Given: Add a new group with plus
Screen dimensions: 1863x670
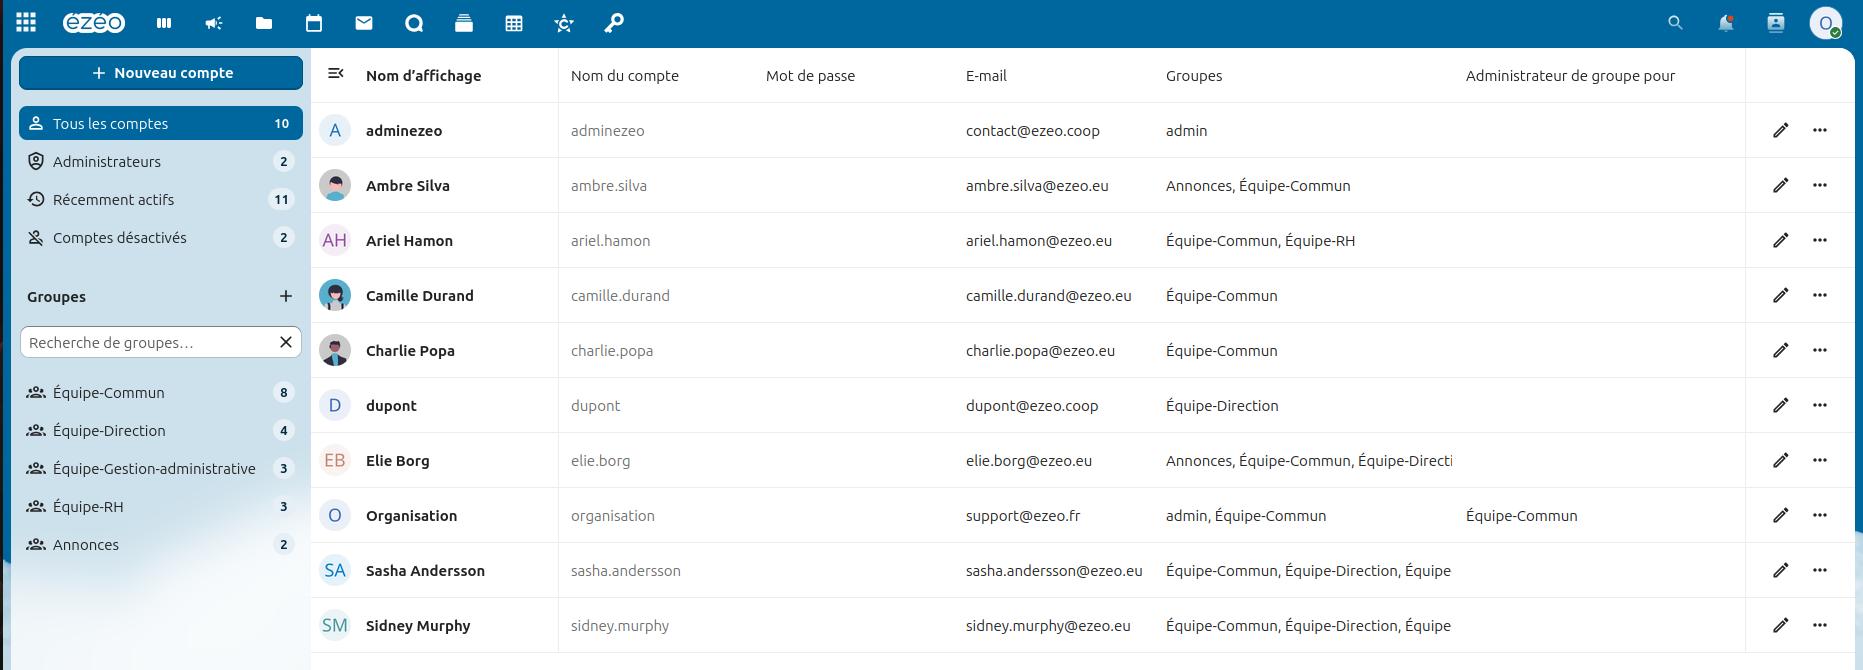Looking at the screenshot, I should pos(286,296).
